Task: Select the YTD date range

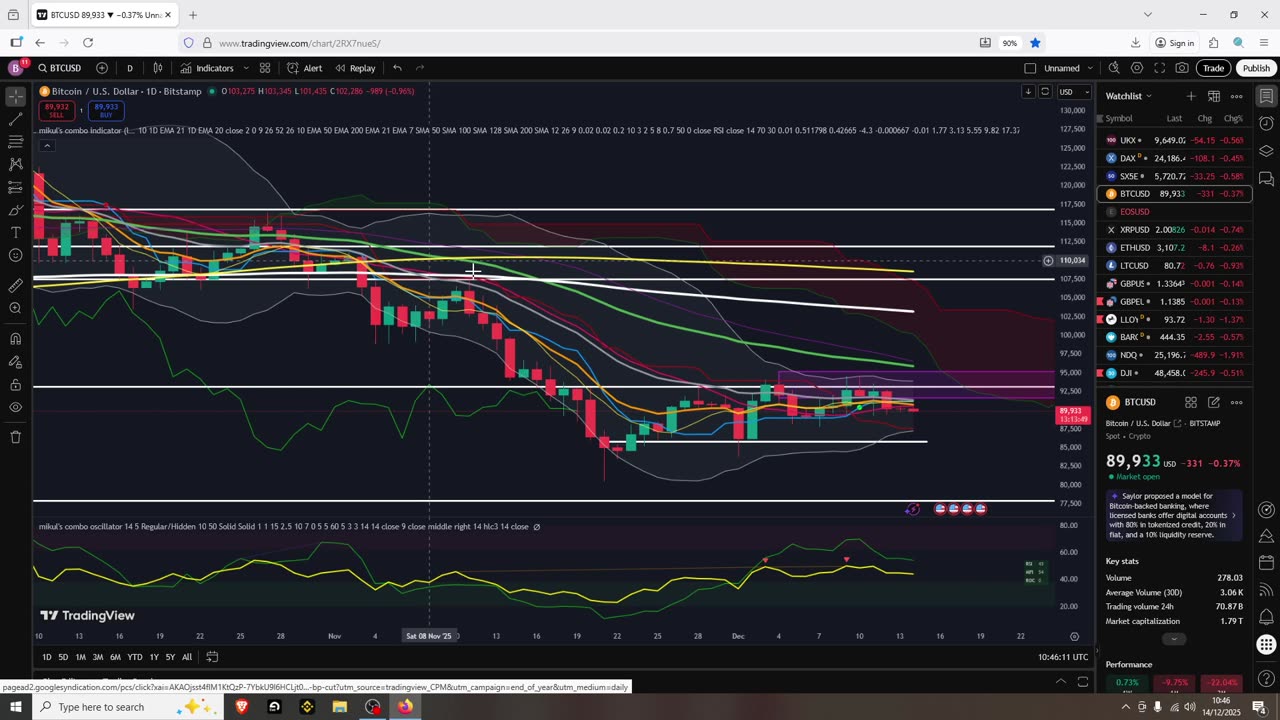Action: click(134, 657)
